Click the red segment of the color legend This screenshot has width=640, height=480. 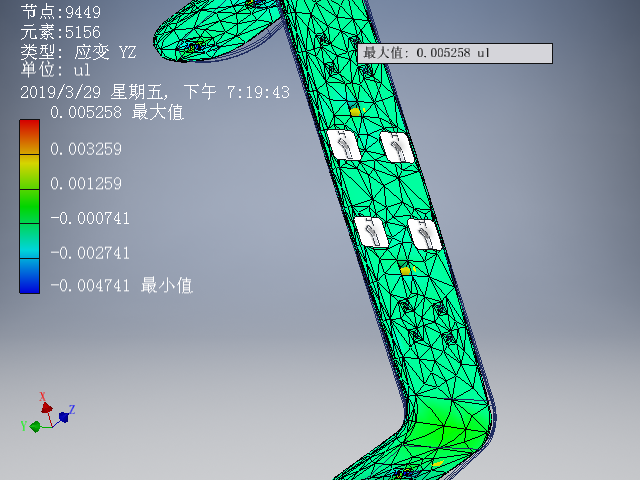[29, 136]
